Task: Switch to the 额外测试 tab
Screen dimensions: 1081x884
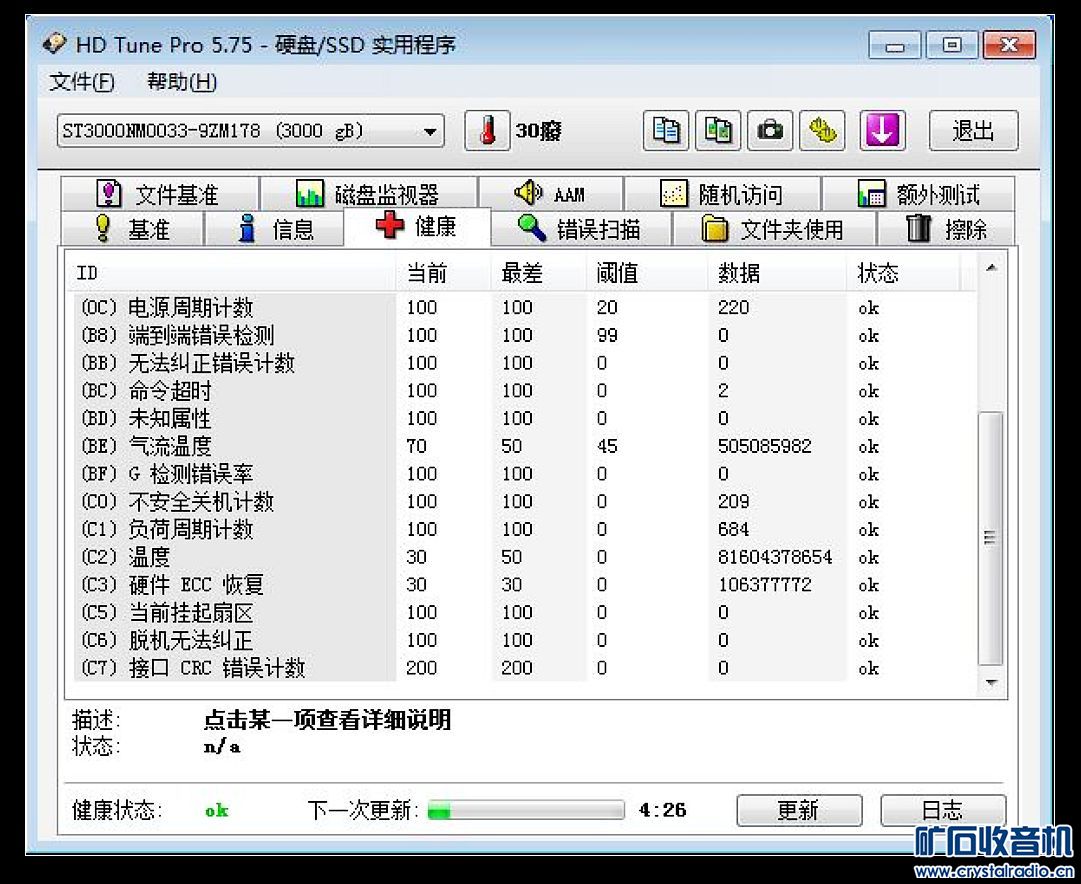Action: click(918, 194)
